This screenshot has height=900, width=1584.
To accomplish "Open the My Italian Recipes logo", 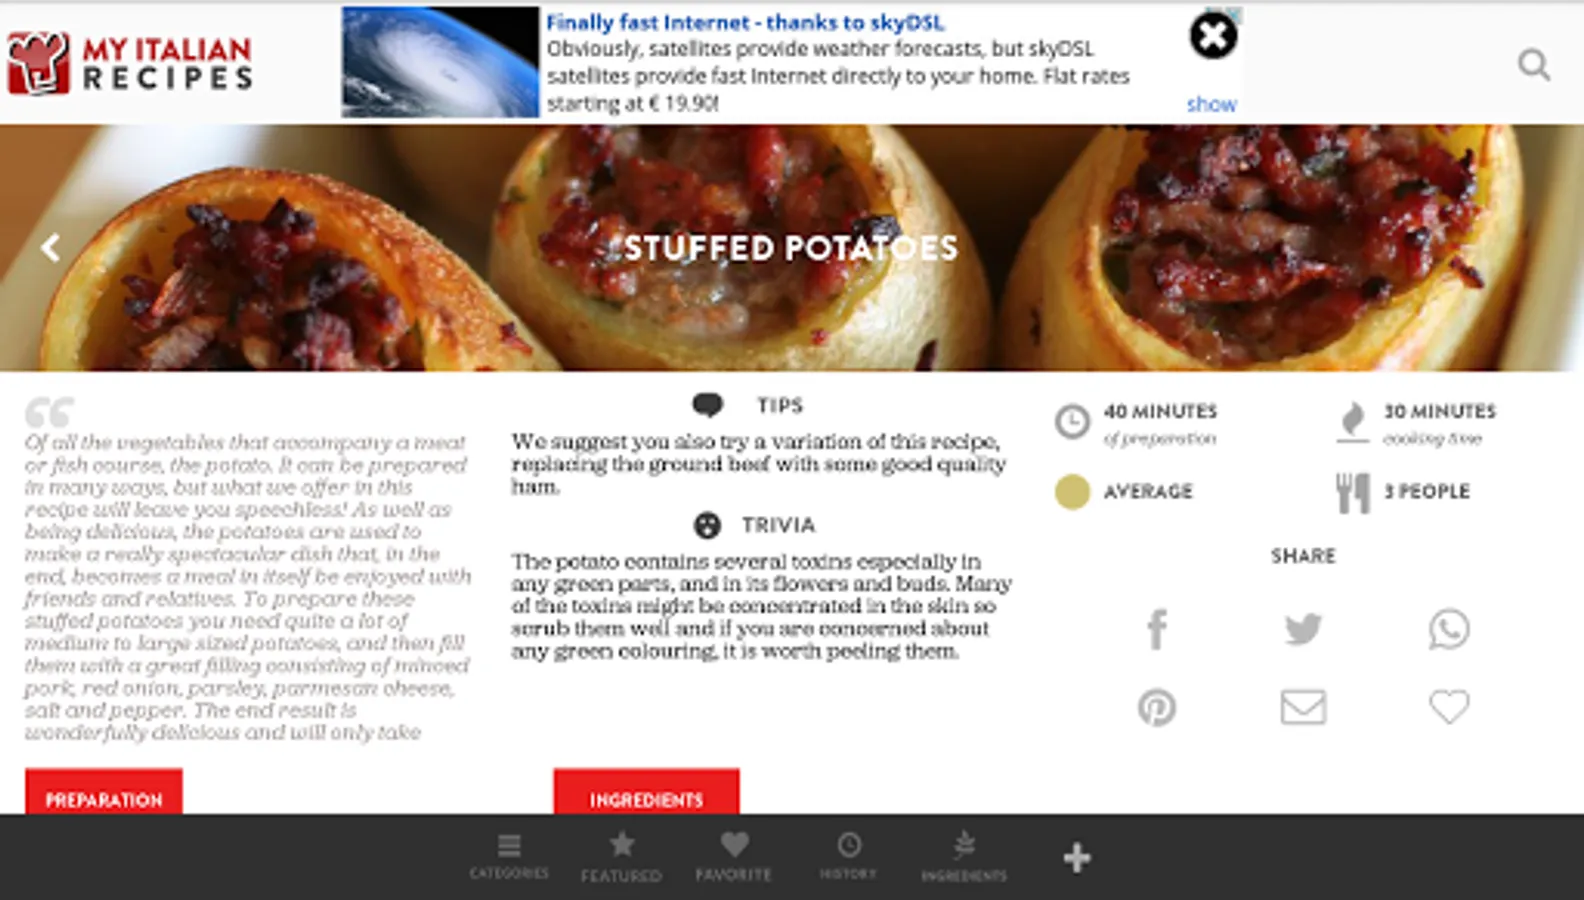I will (x=129, y=63).
